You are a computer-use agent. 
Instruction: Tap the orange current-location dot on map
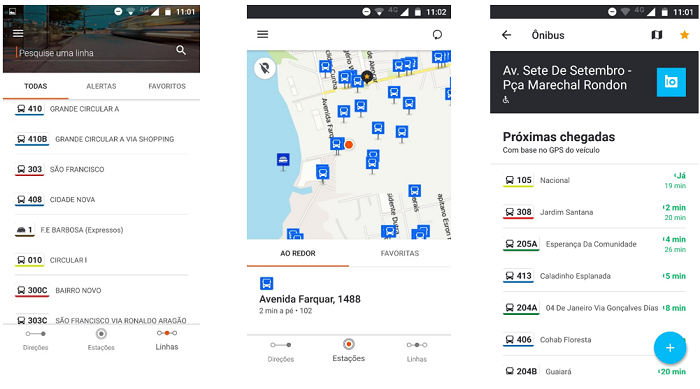click(x=349, y=145)
